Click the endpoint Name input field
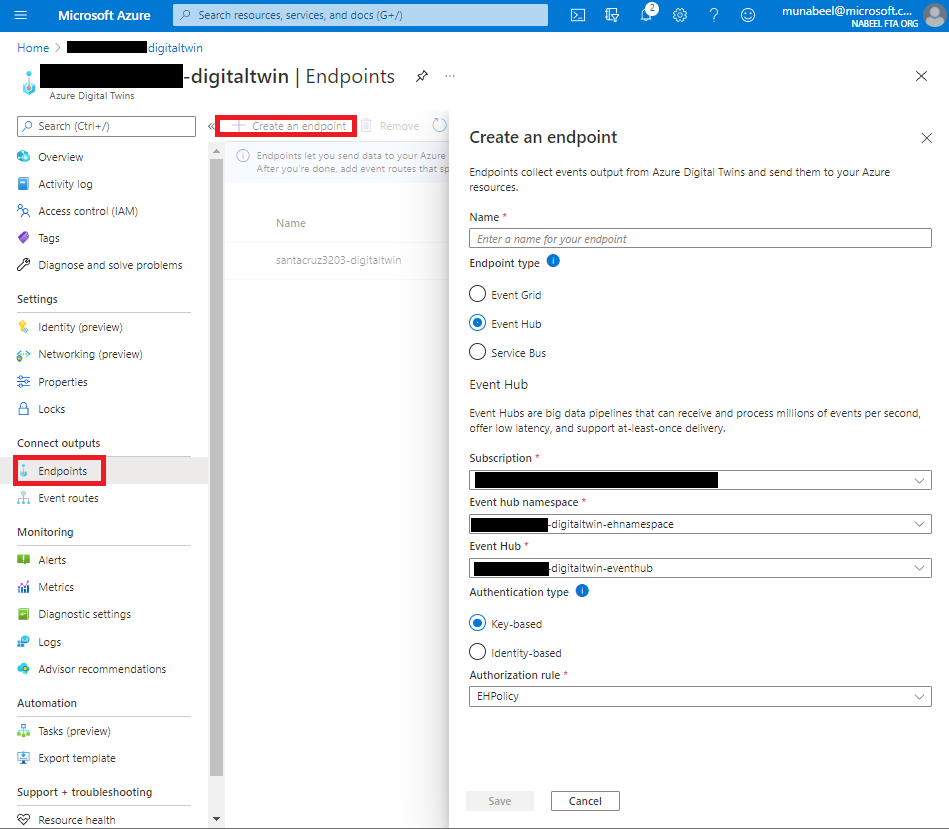Image resolution: width=949 pixels, height=829 pixels. tap(700, 238)
